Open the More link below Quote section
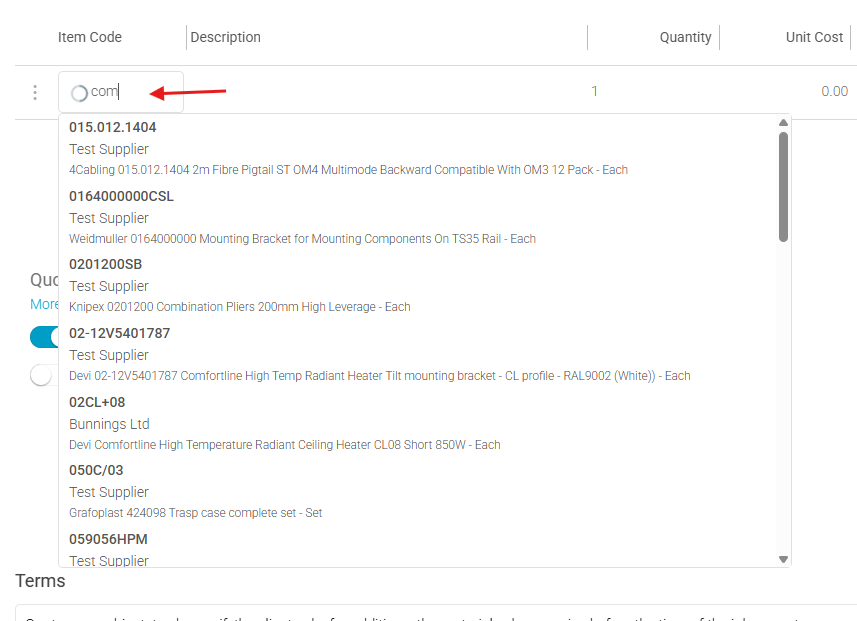The height and width of the screenshot is (621, 857). pos(44,304)
